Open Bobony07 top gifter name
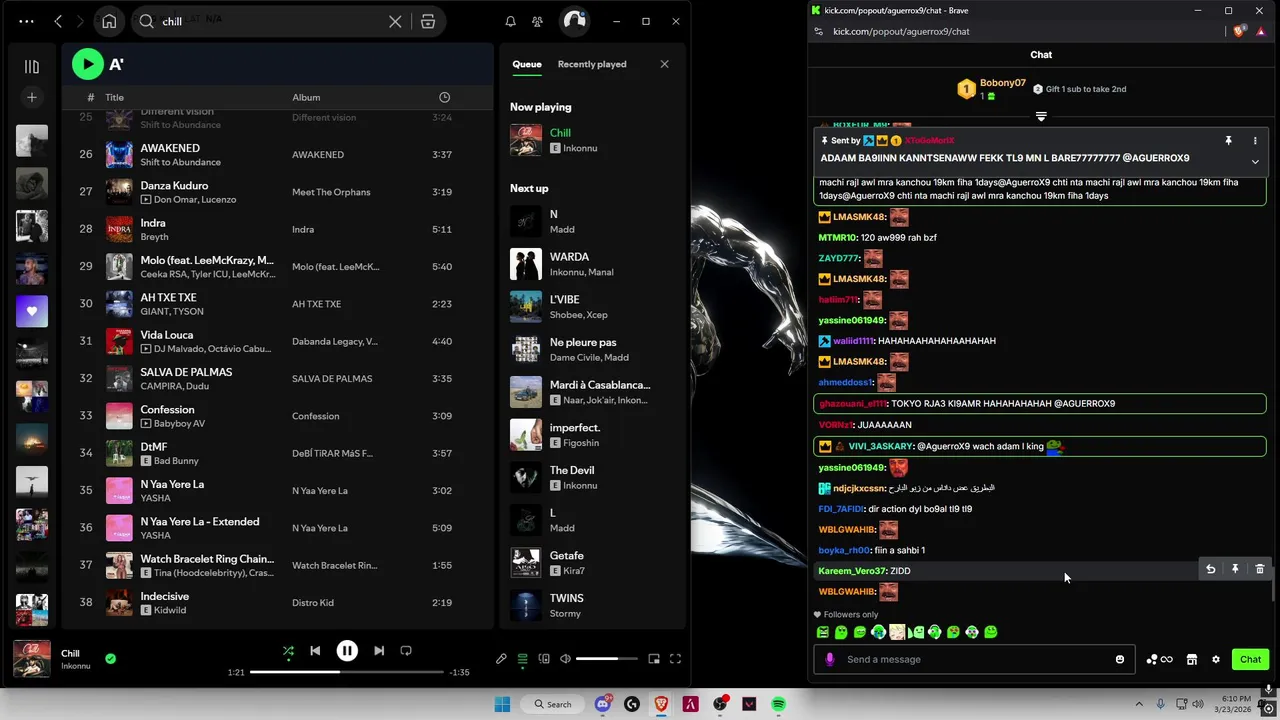Viewport: 1280px width, 720px height. coord(1003,83)
